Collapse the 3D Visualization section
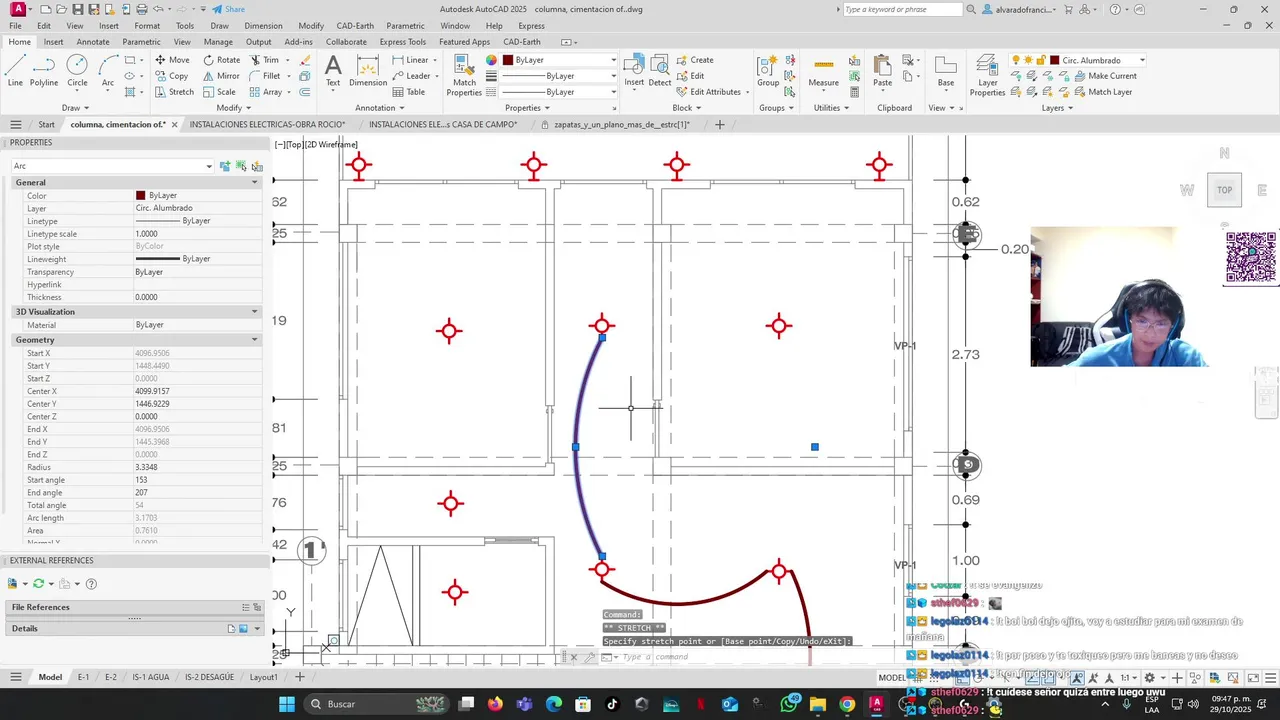1280x720 pixels. pyautogui.click(x=254, y=312)
